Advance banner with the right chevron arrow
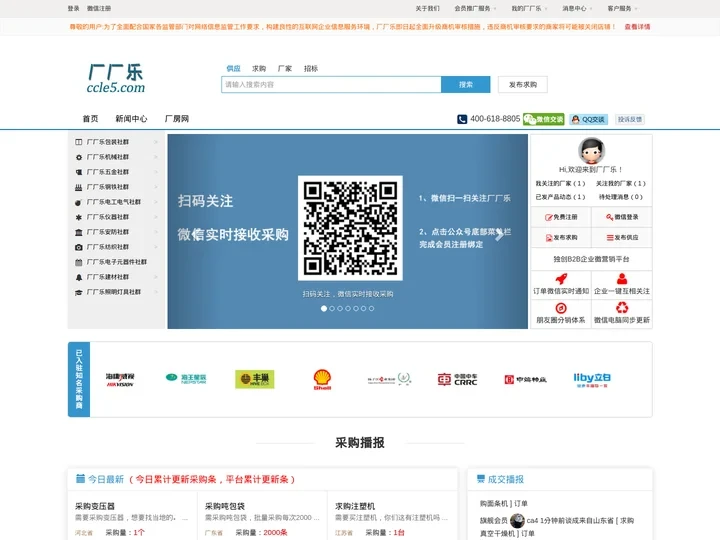Viewport: 720px width, 540px height. tap(500, 235)
